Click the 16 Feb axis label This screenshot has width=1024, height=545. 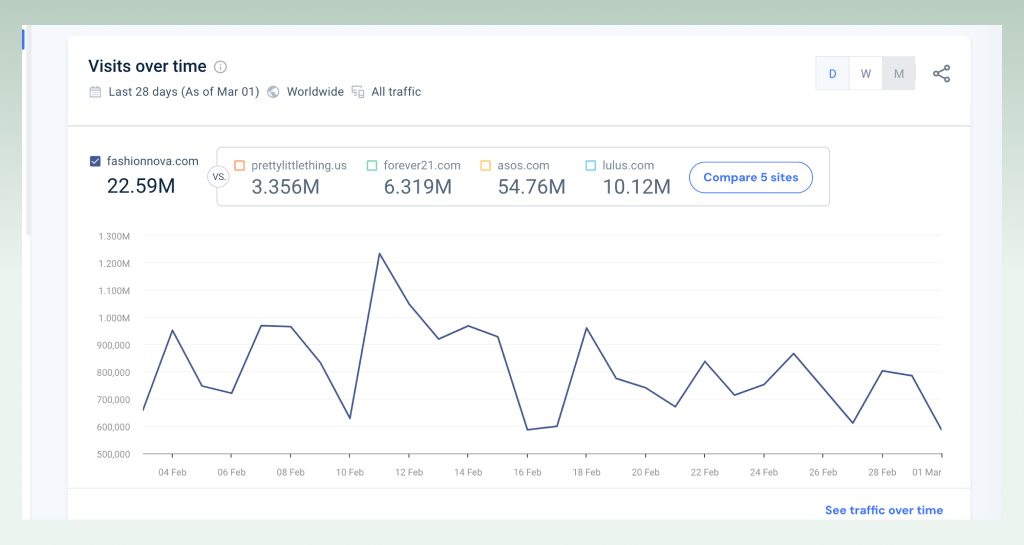click(x=527, y=473)
